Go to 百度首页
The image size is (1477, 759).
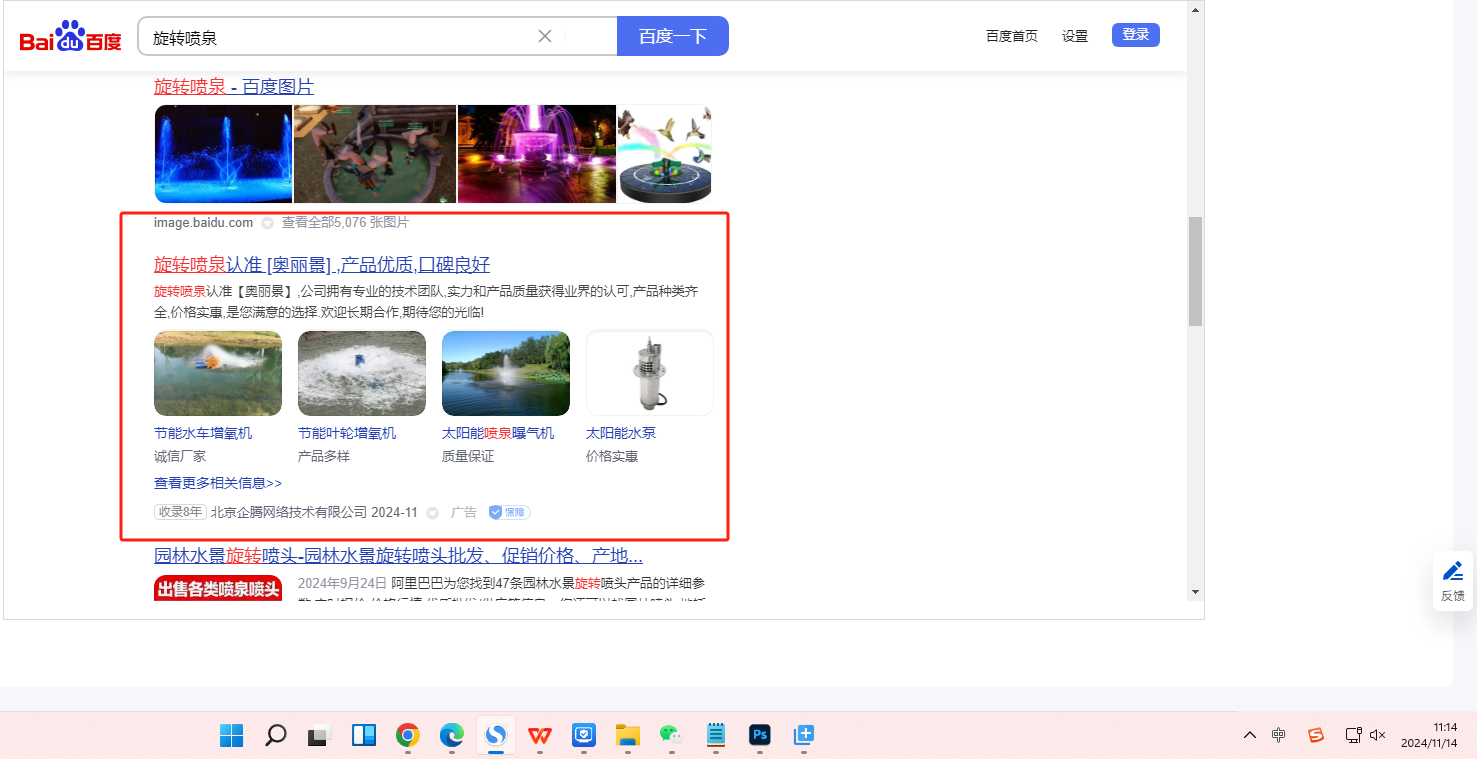coord(1011,36)
